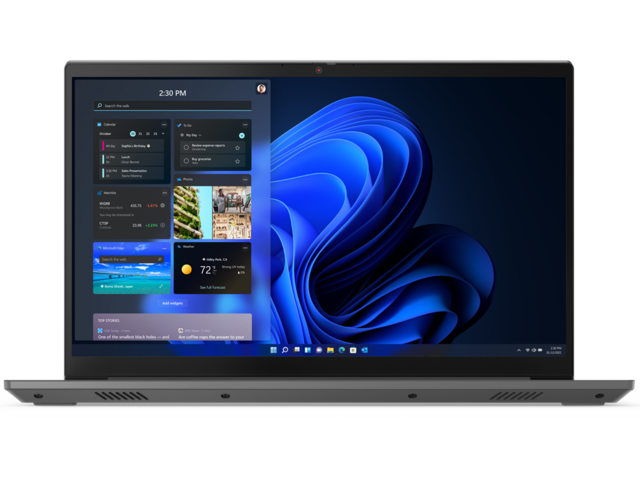Open To Do widget more options menu
Image resolution: width=640 pixels, height=480 pixels.
244,124
